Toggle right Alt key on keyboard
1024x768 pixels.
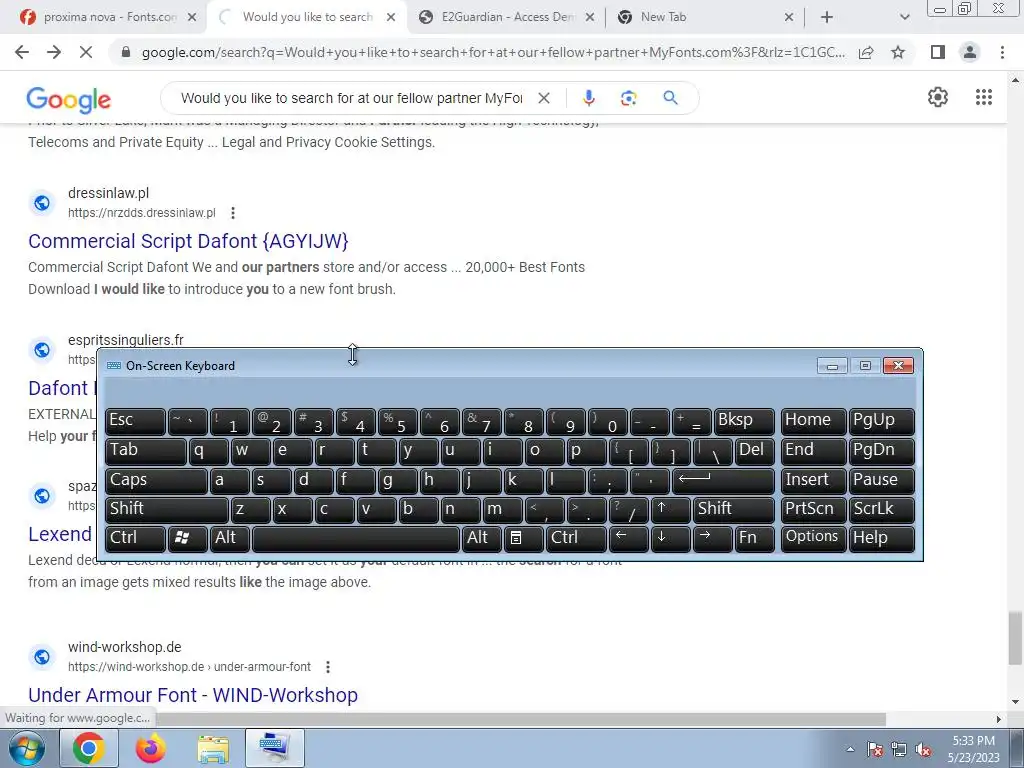[481, 538]
